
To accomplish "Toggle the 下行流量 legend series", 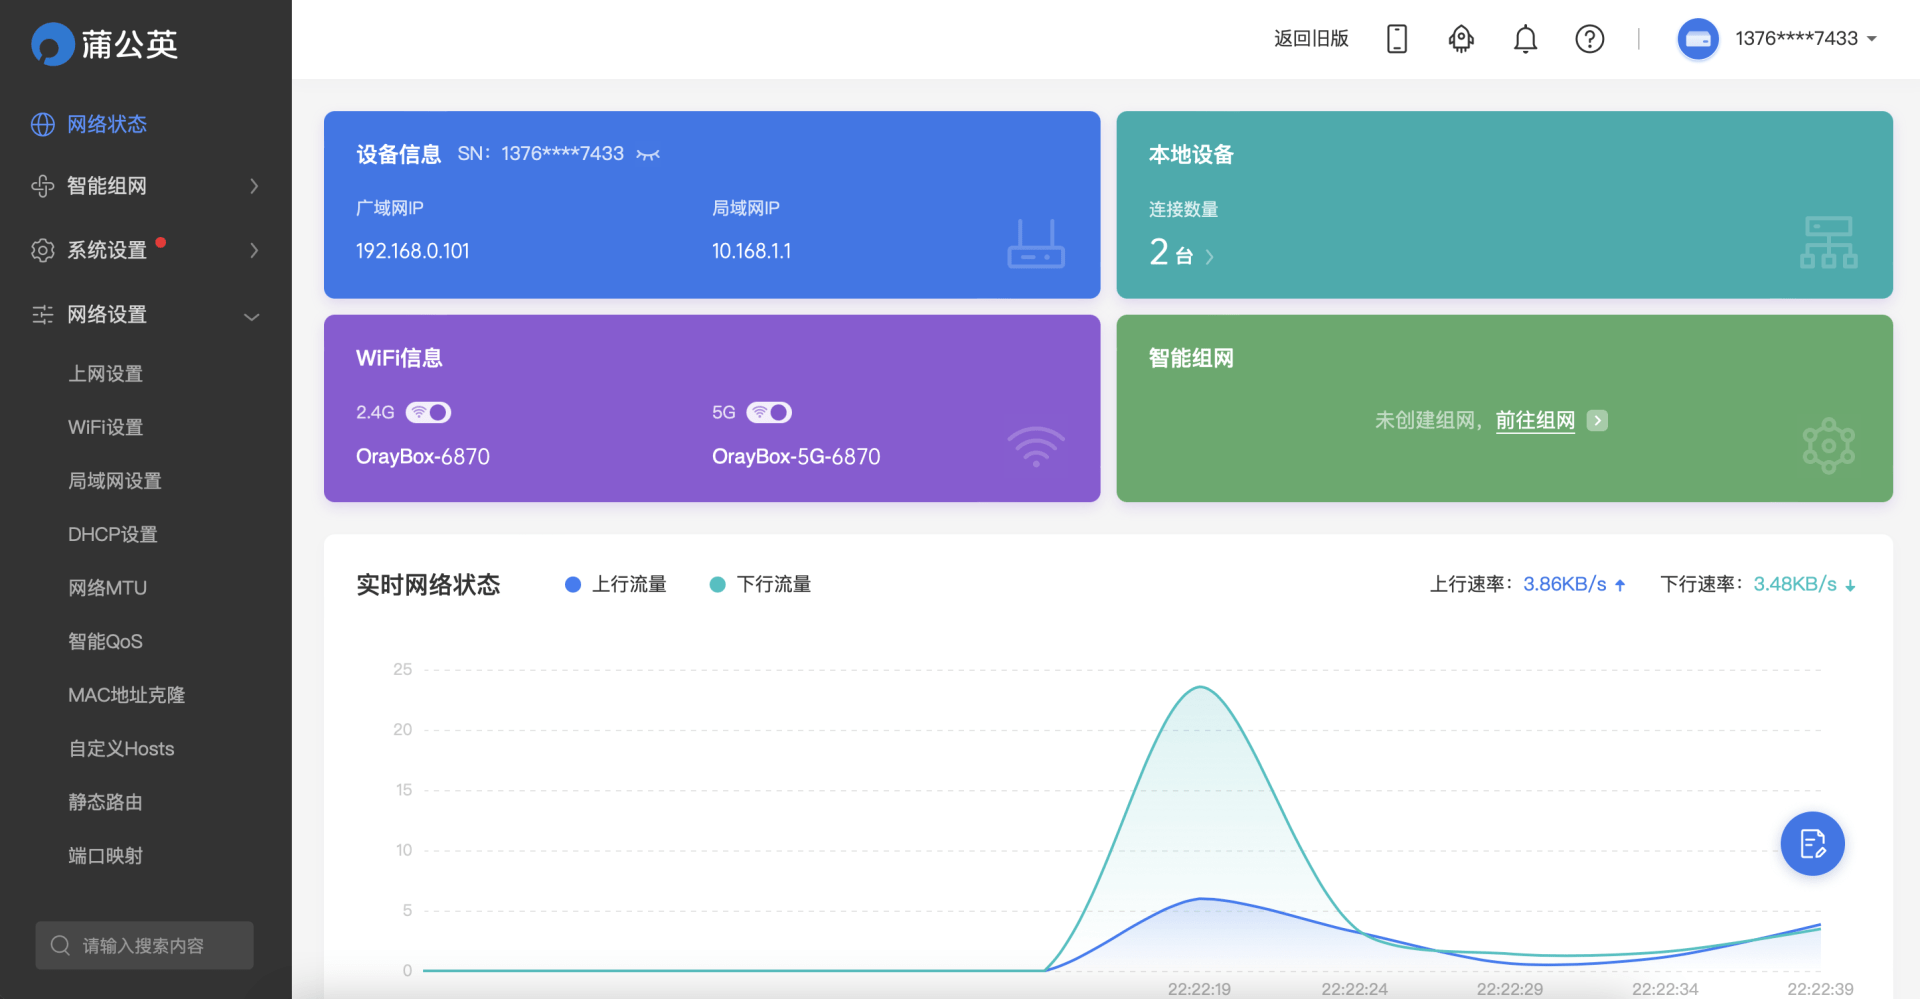I will coord(760,584).
